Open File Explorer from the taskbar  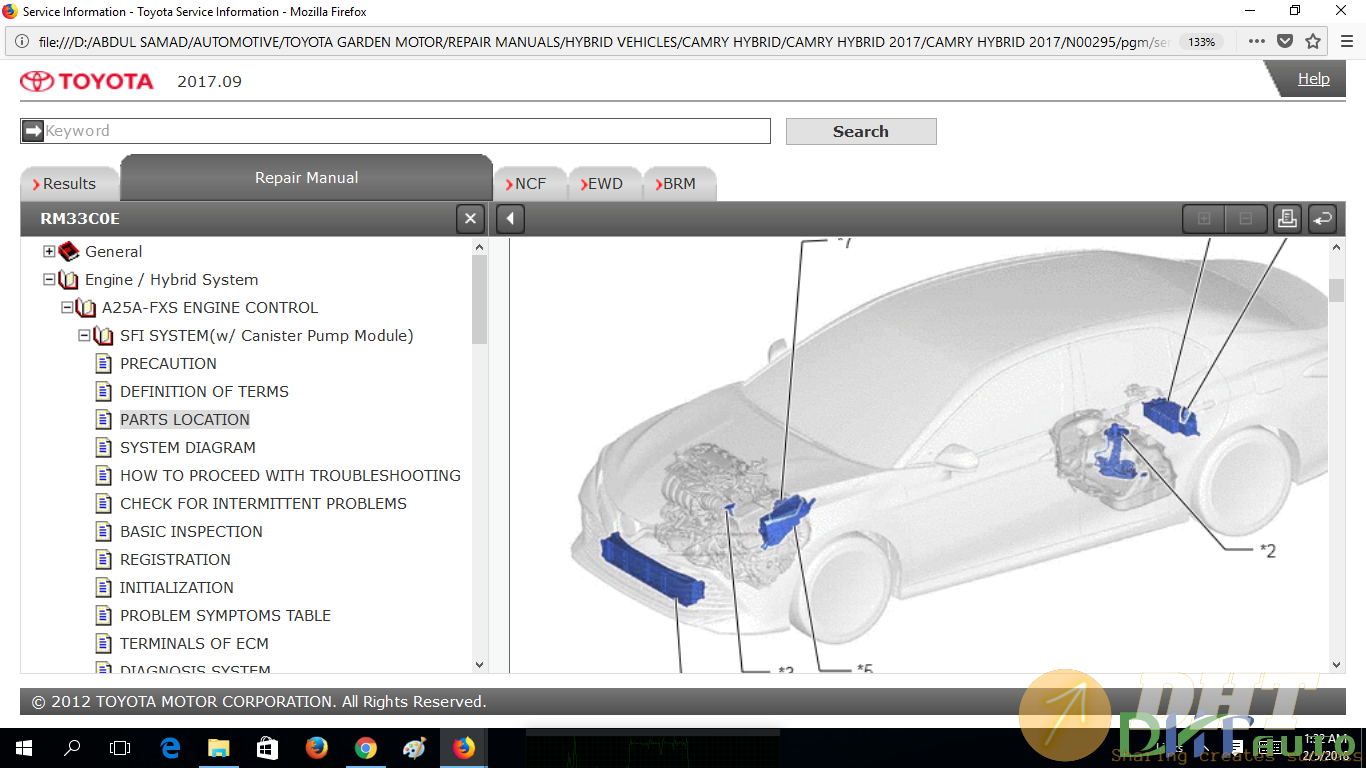tap(218, 748)
